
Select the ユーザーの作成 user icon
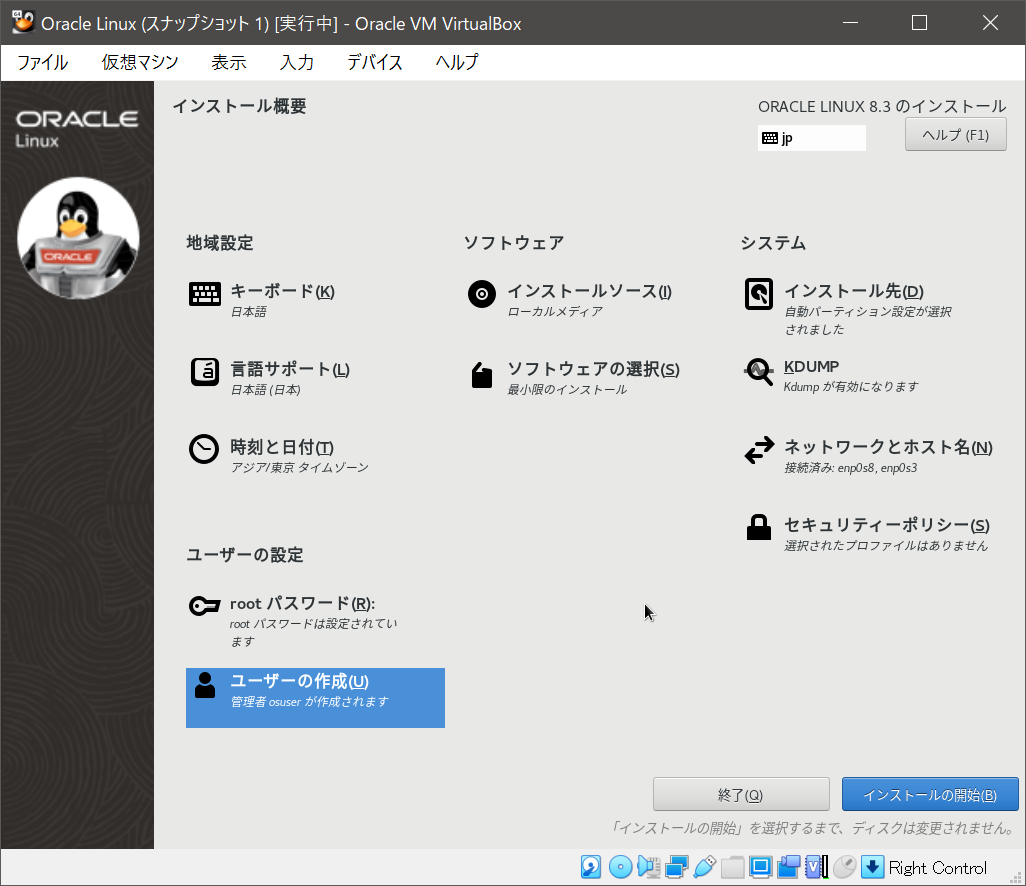(205, 685)
